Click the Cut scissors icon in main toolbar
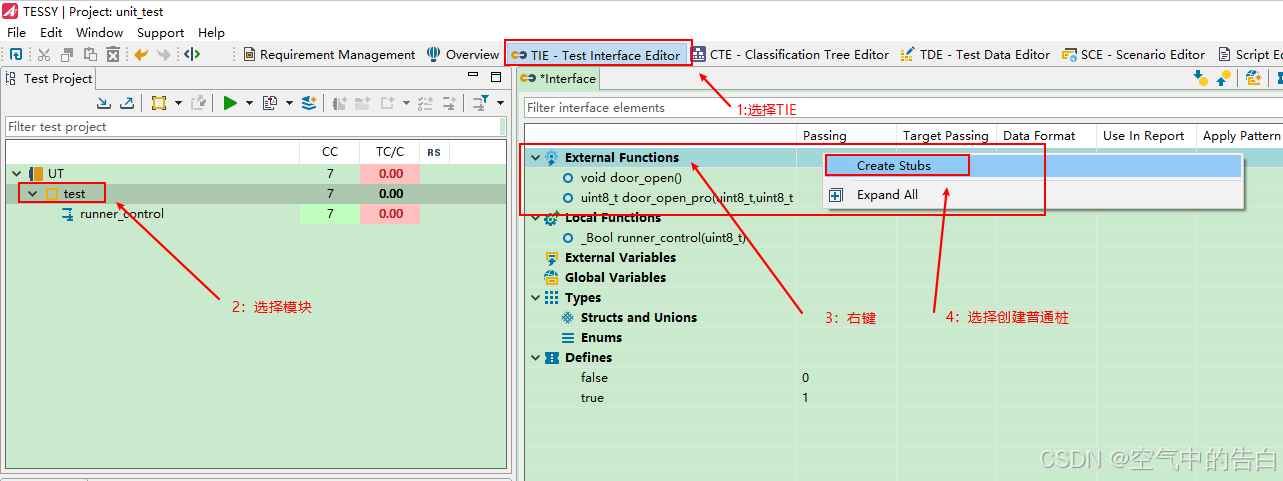The width and height of the screenshot is (1283, 481). (x=43, y=55)
